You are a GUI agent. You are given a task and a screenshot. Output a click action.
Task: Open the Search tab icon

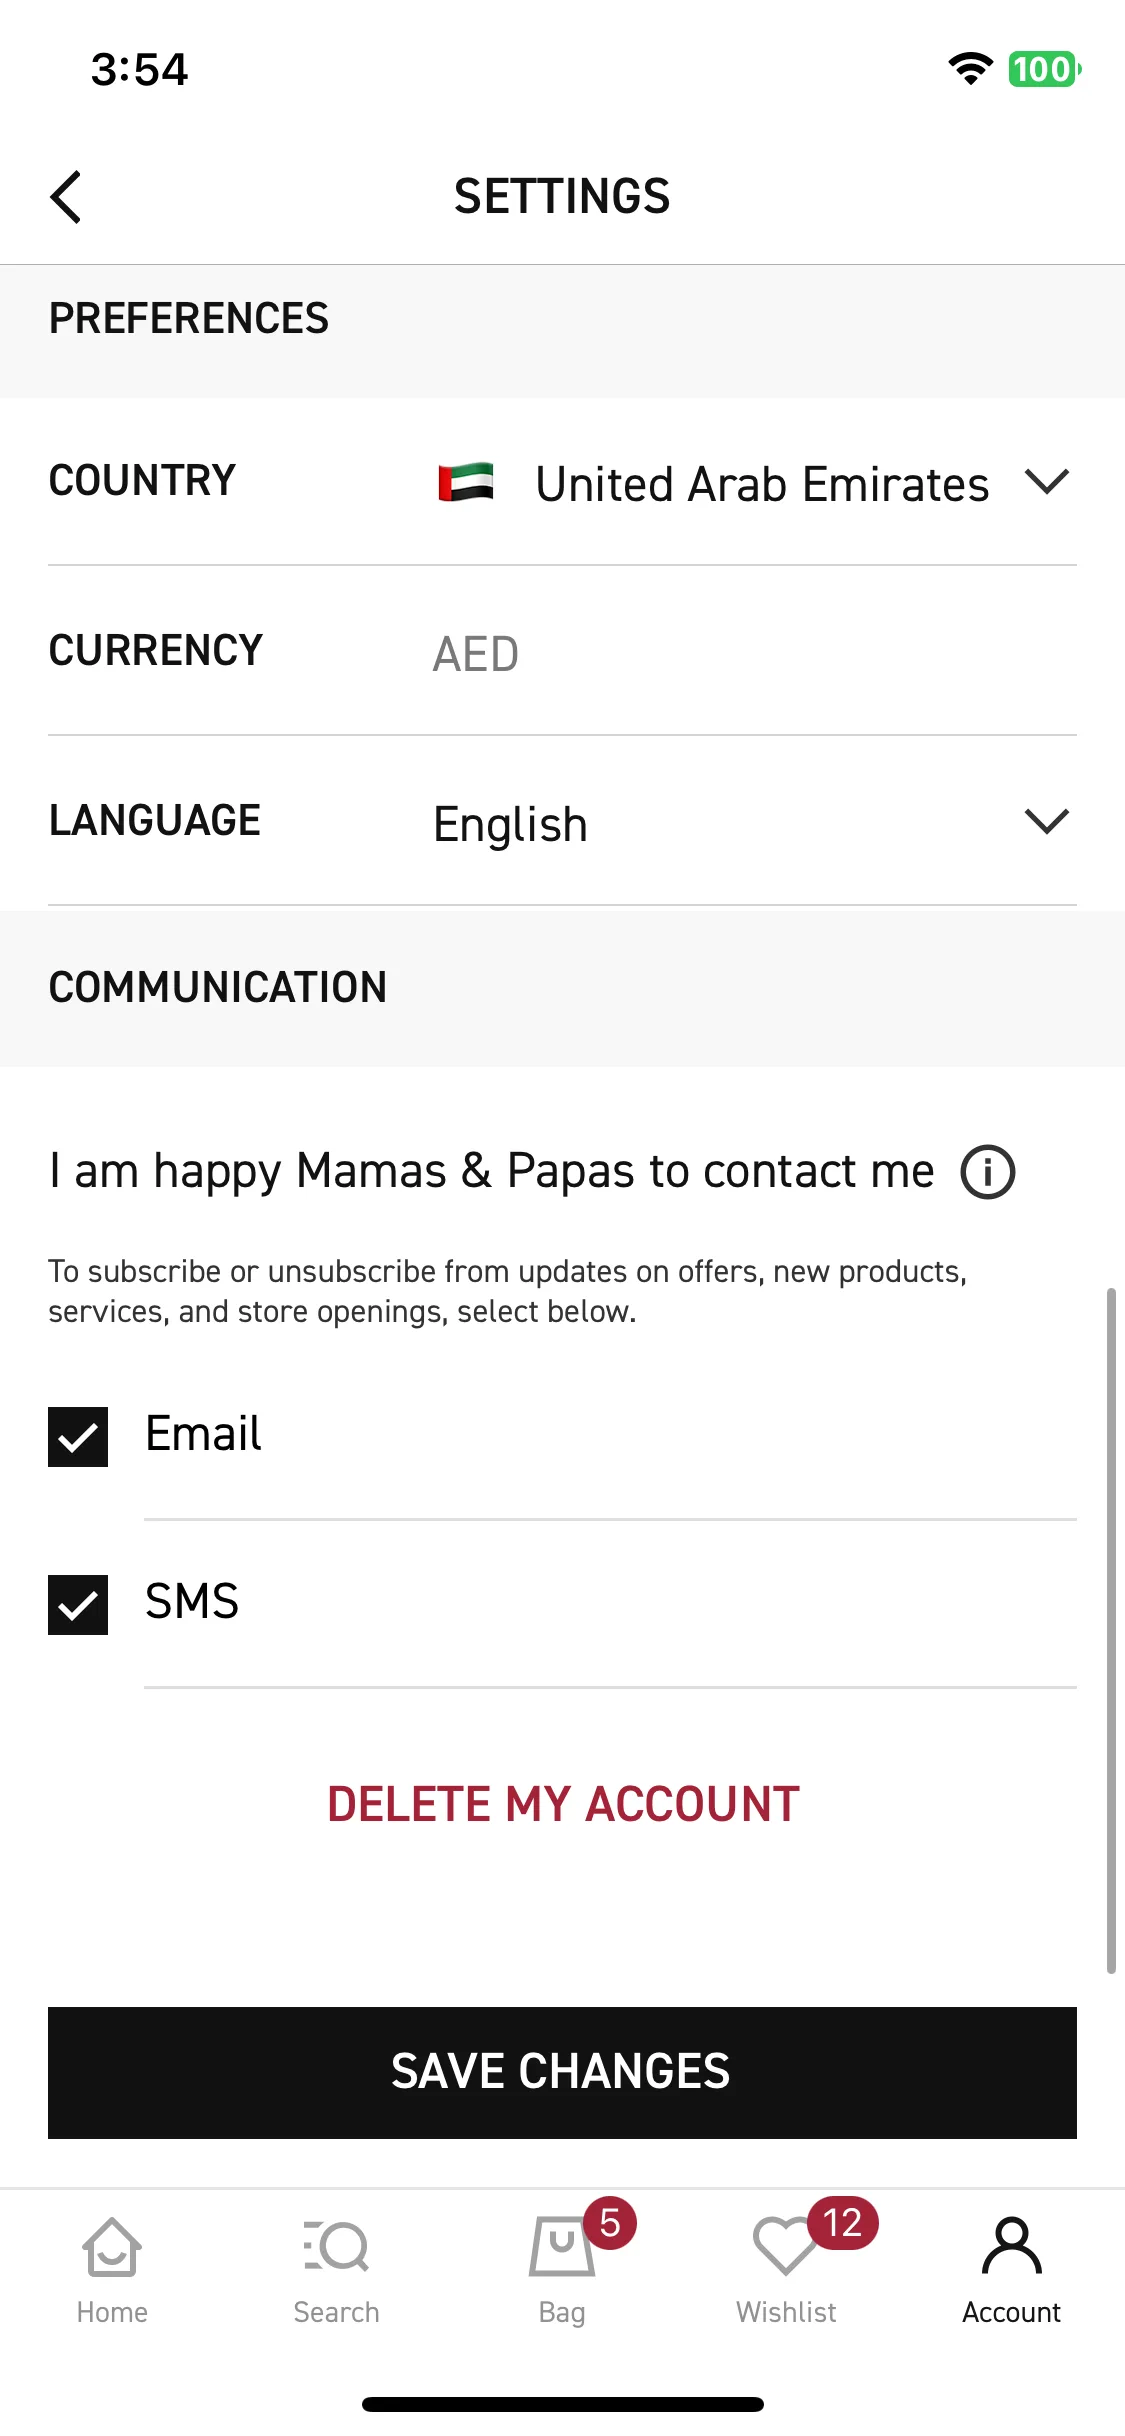coord(336,2247)
